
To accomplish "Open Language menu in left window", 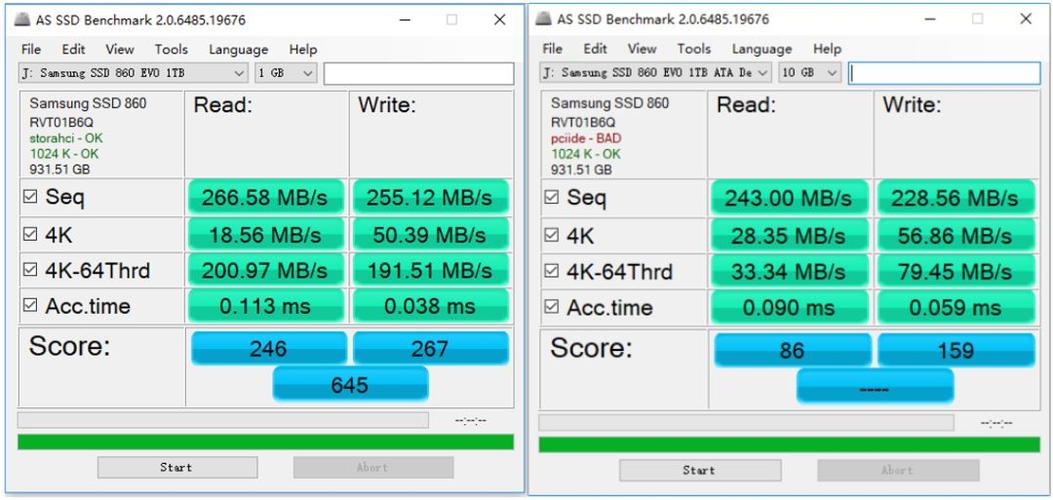I will [238, 50].
